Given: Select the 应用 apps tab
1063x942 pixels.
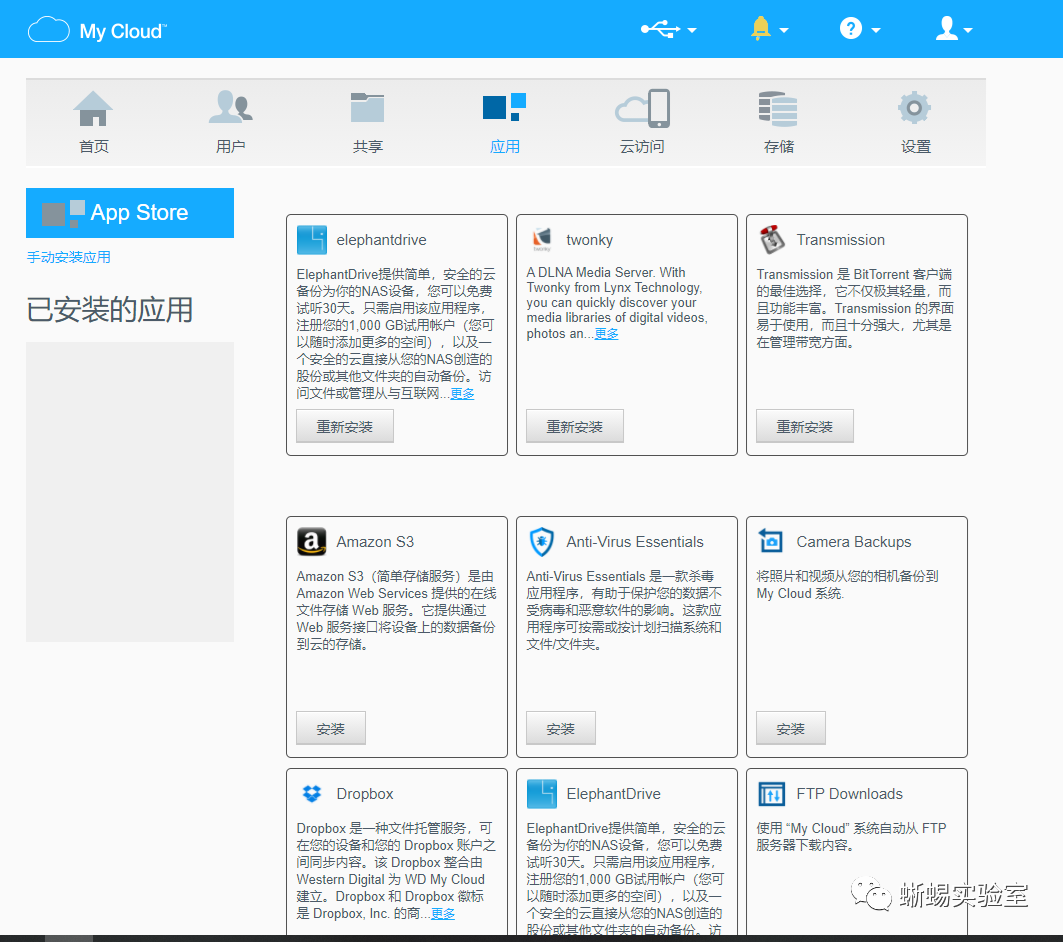Looking at the screenshot, I should click(504, 123).
